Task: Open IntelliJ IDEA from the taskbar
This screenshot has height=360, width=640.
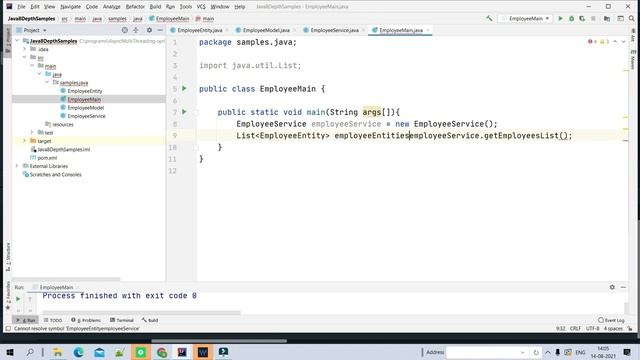Action: pos(182,352)
